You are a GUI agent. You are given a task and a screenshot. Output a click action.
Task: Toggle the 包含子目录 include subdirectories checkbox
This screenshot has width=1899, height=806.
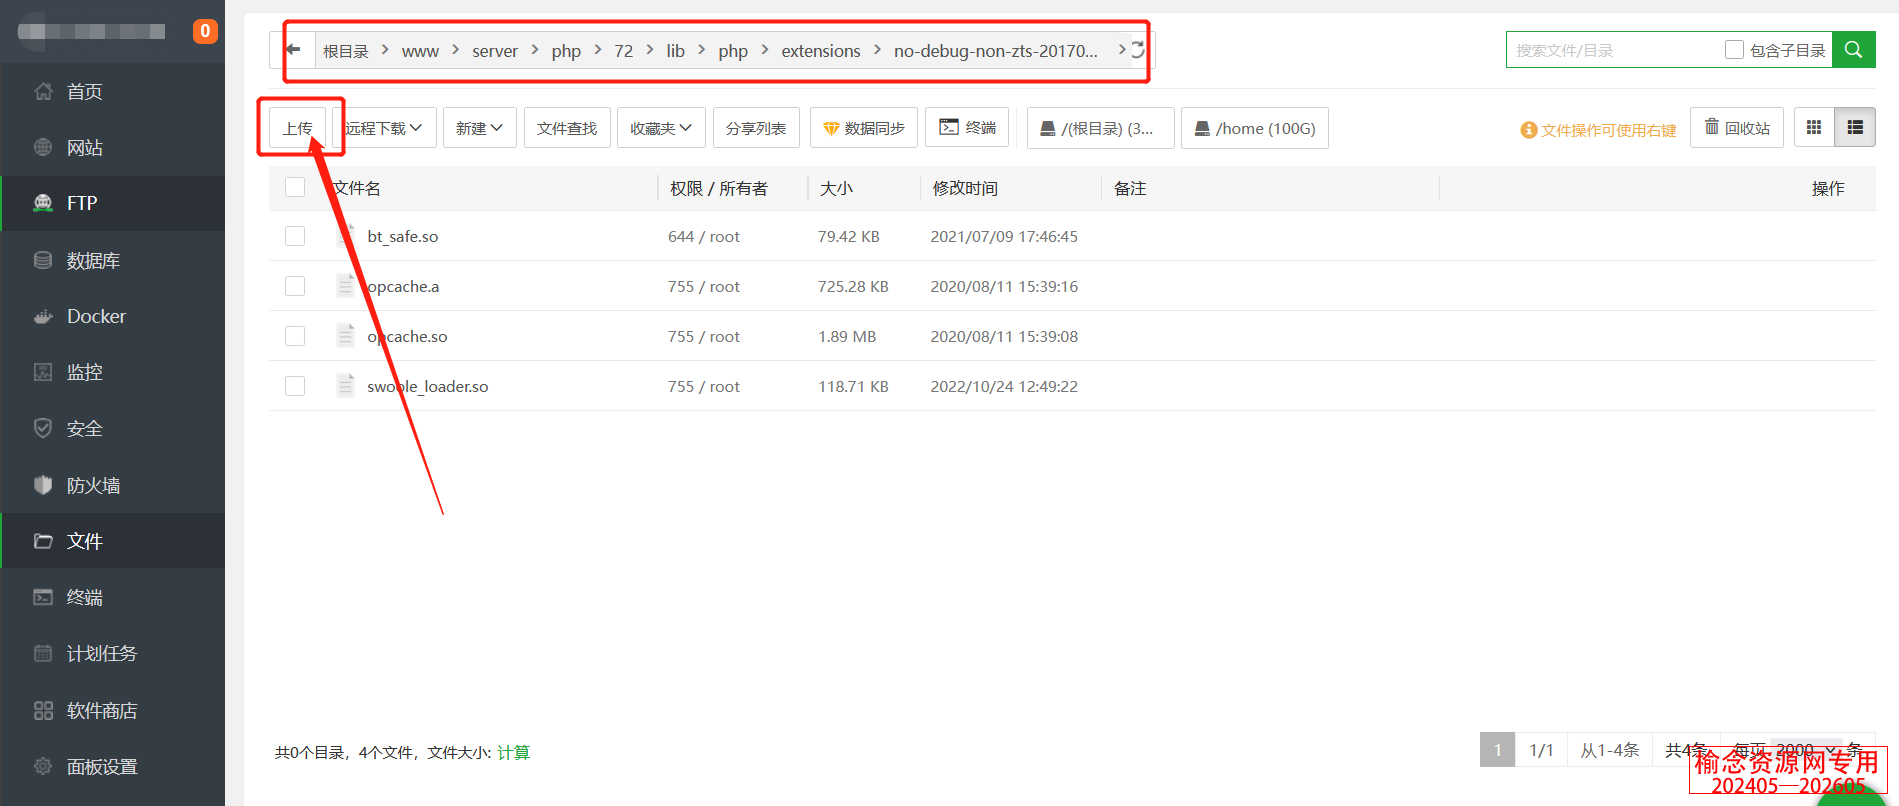coord(1735,49)
